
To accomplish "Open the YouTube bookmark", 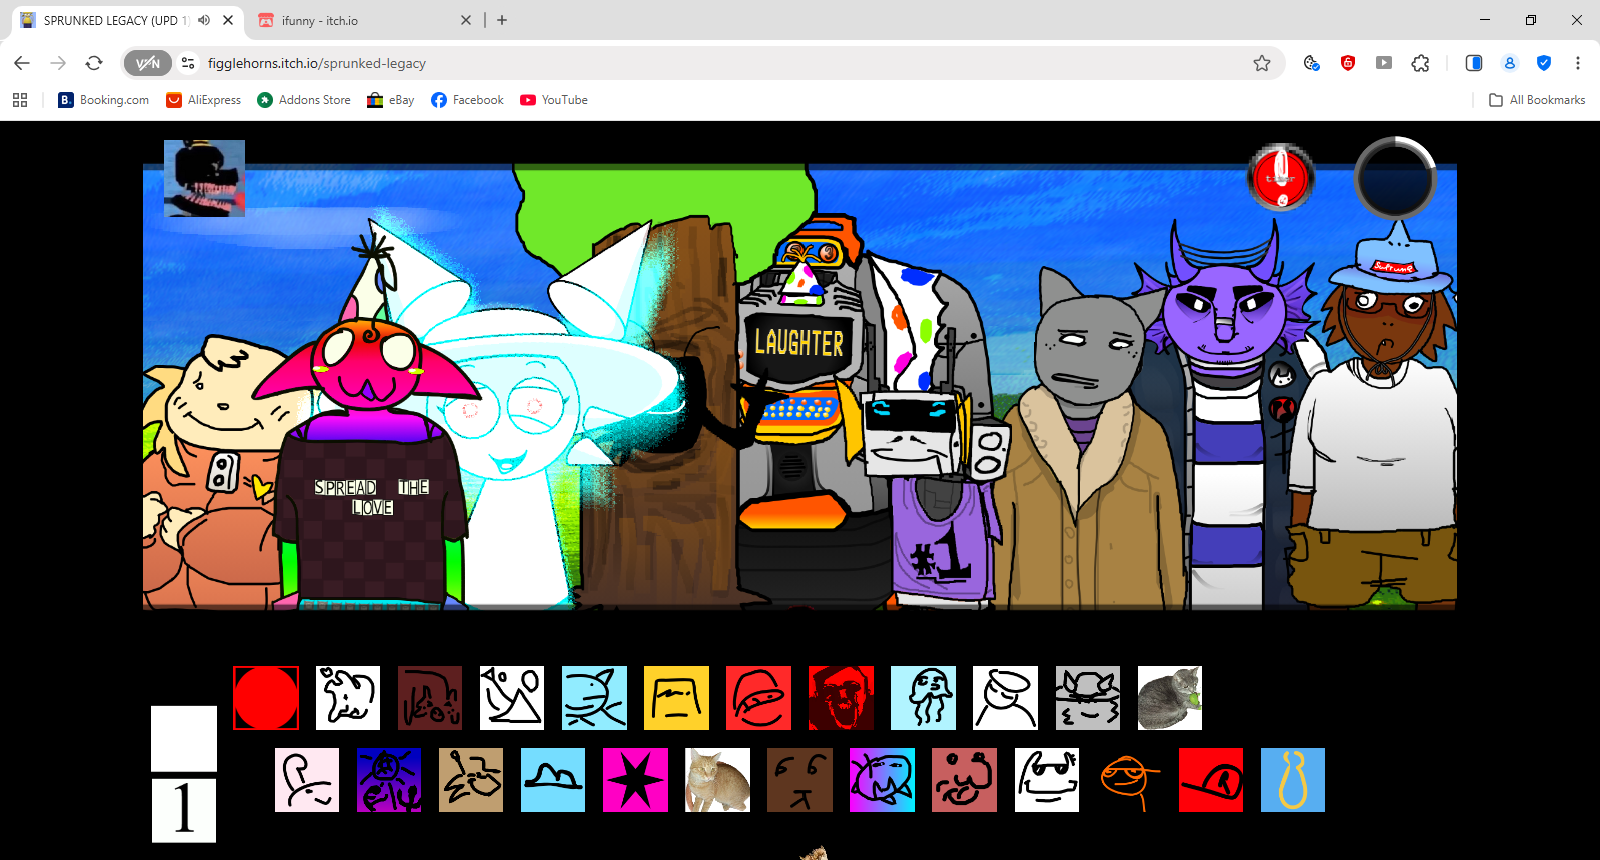I will click(x=554, y=100).
